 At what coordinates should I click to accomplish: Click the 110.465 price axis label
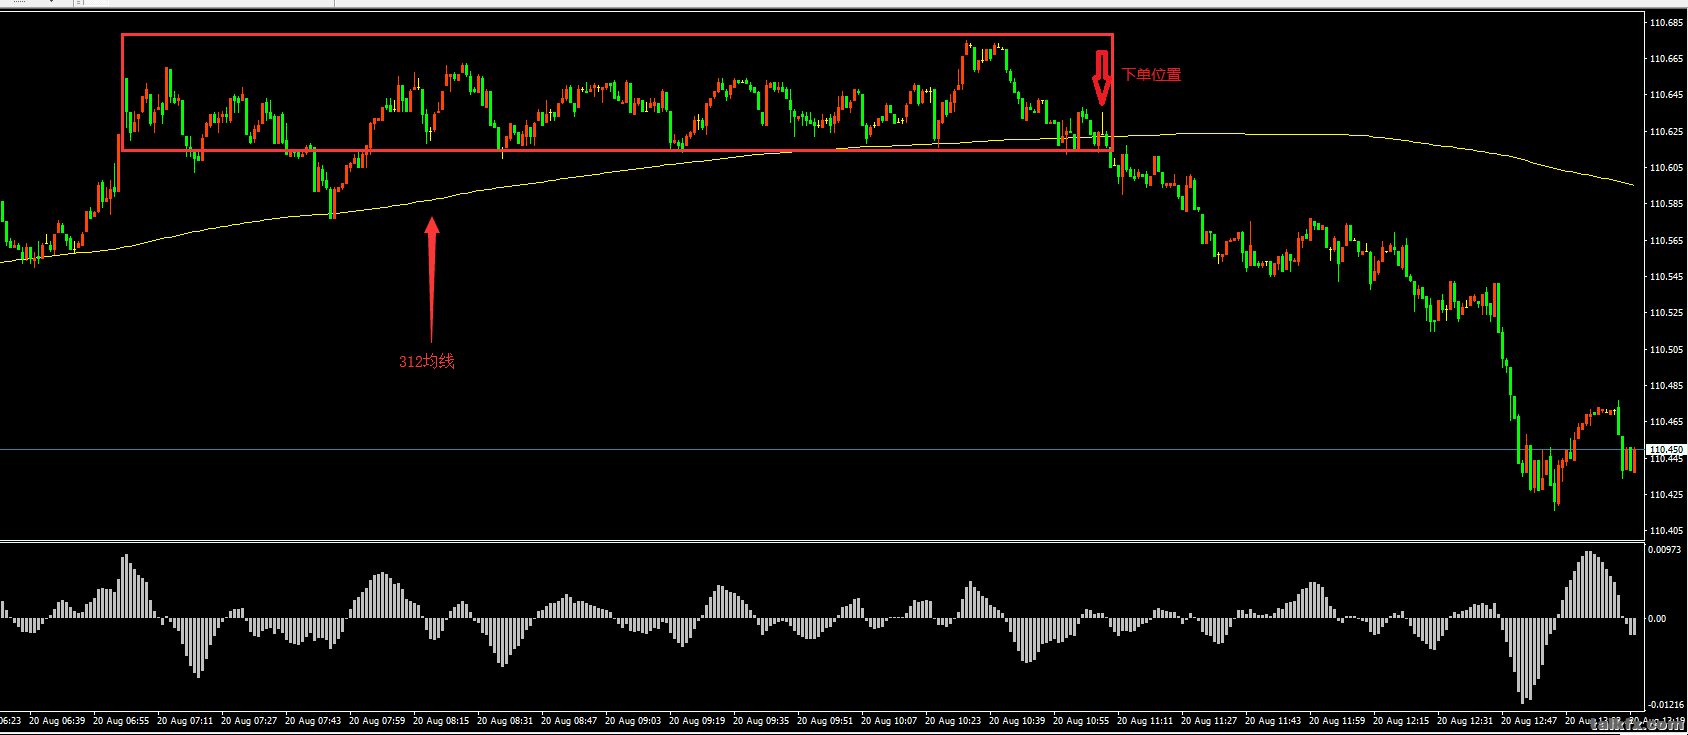click(x=1666, y=422)
